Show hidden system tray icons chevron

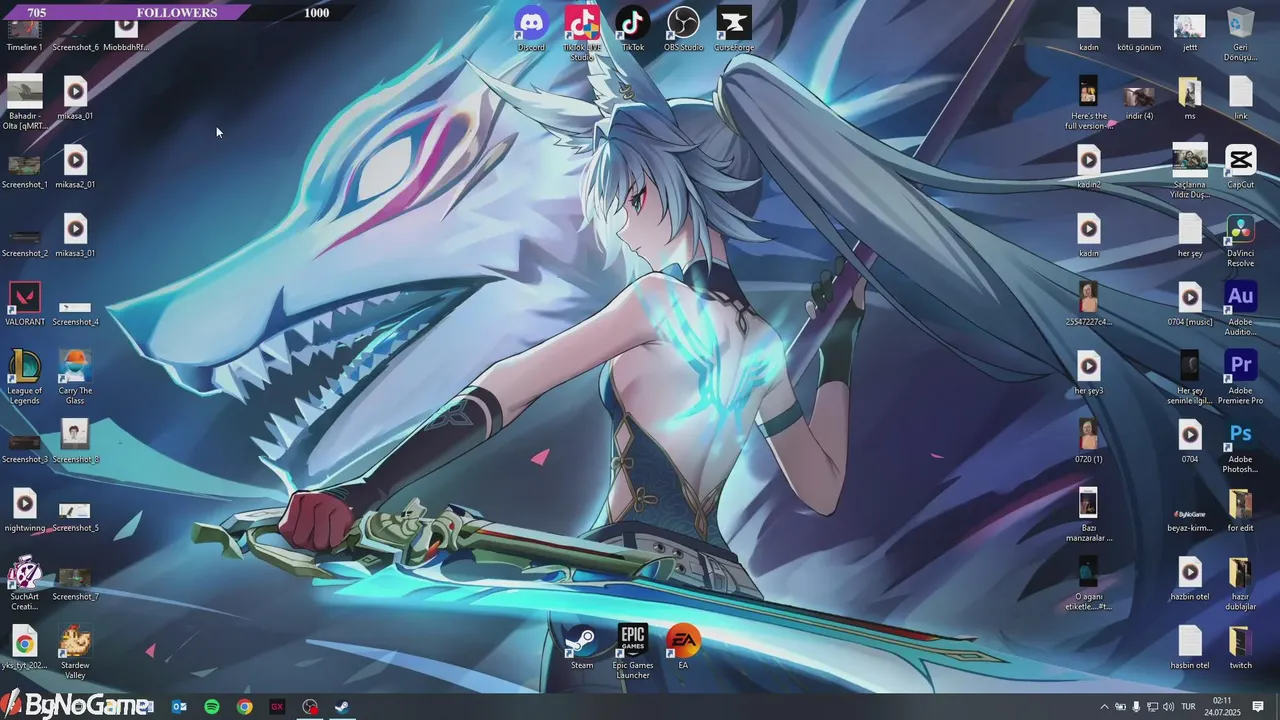click(x=1104, y=707)
